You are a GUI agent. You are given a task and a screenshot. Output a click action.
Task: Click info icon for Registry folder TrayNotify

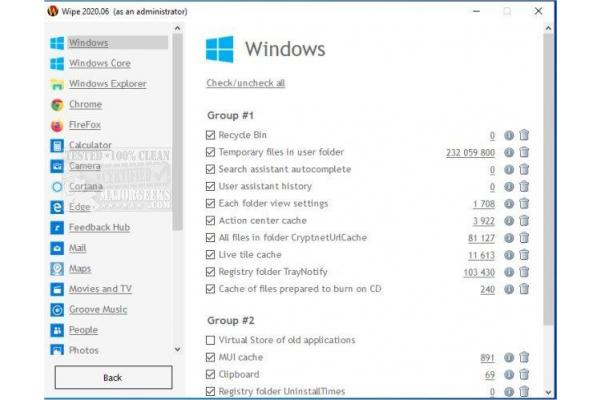pyautogui.click(x=509, y=272)
